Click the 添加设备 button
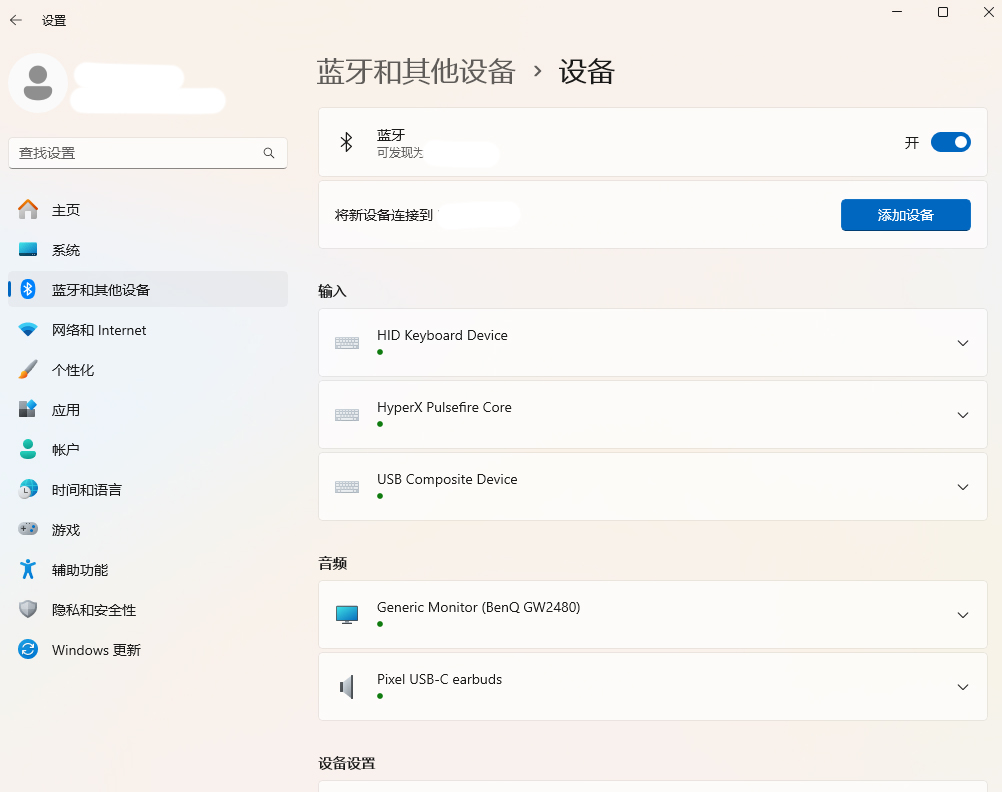The height and width of the screenshot is (792, 1002). pos(905,215)
